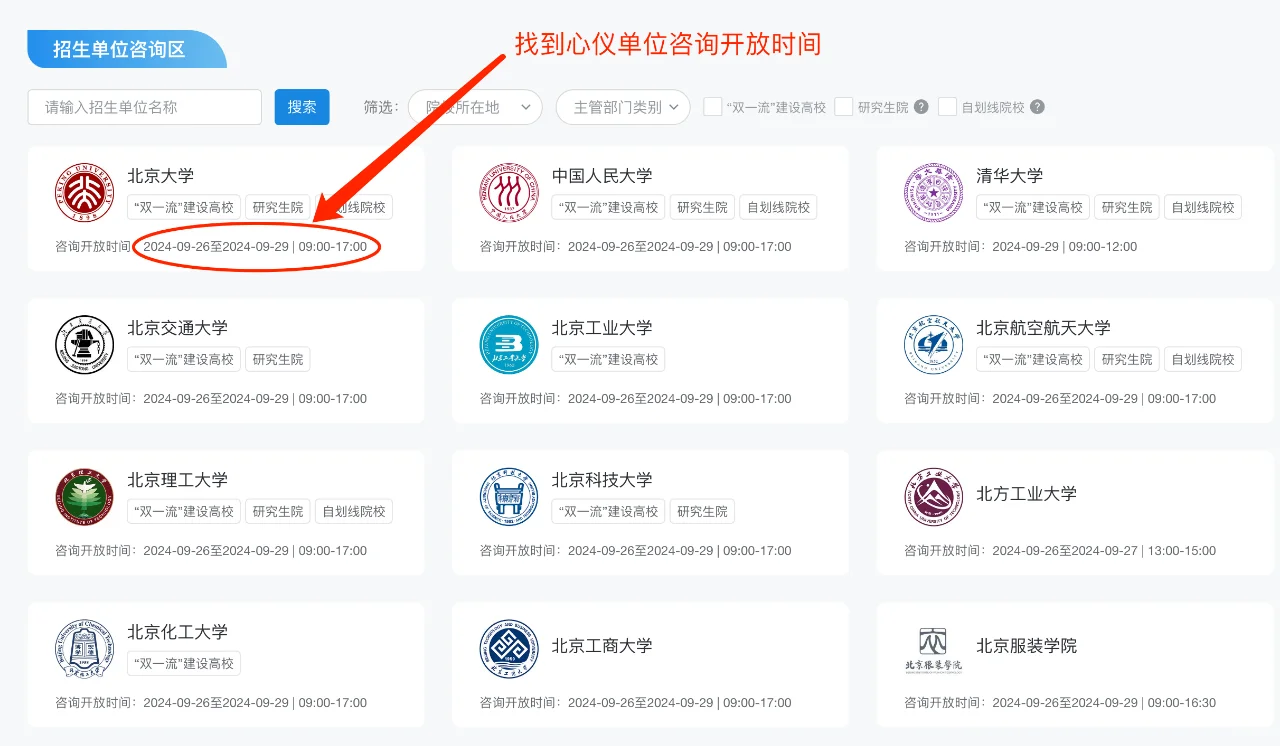Click the 搜索 search button
The width and height of the screenshot is (1280, 746).
pos(301,107)
